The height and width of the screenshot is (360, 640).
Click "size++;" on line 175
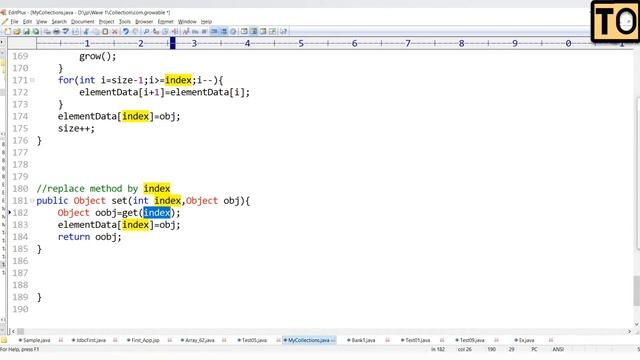76,129
